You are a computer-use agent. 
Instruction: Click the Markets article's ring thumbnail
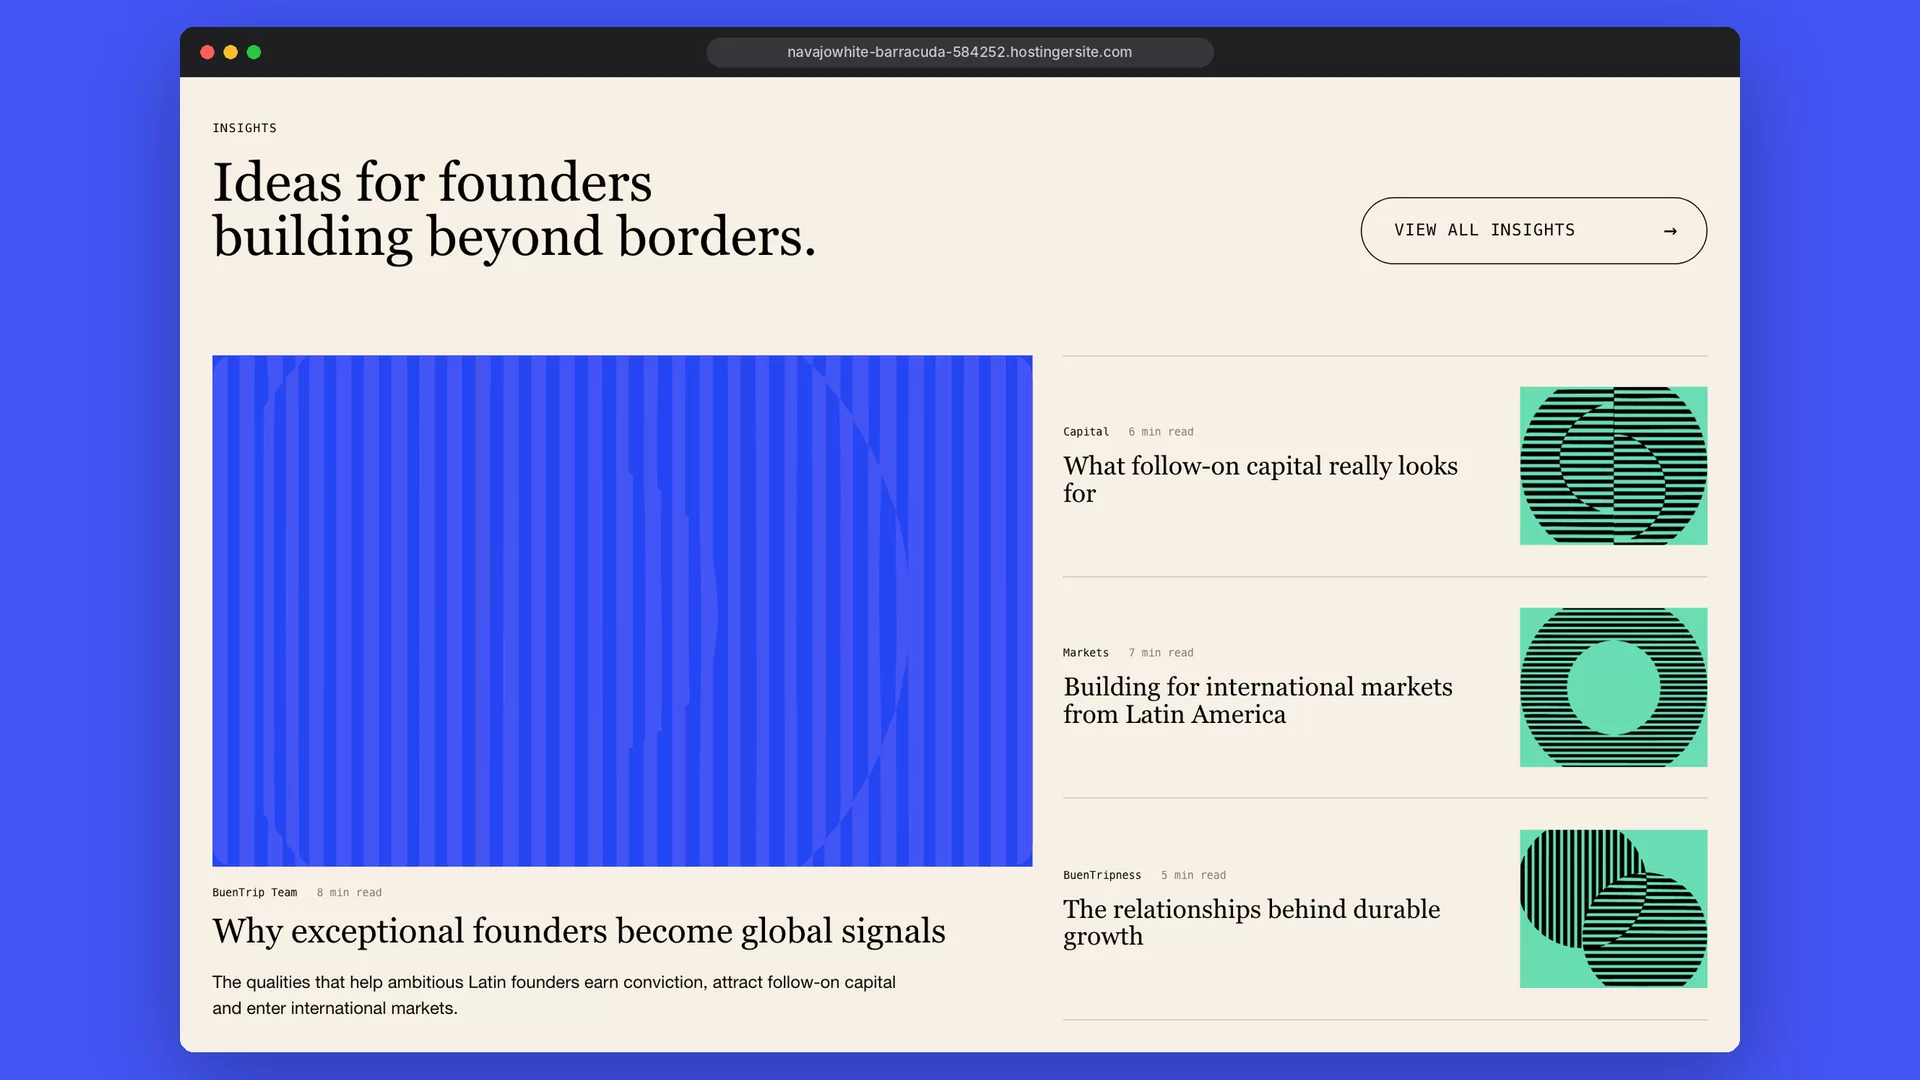[x=1613, y=687]
